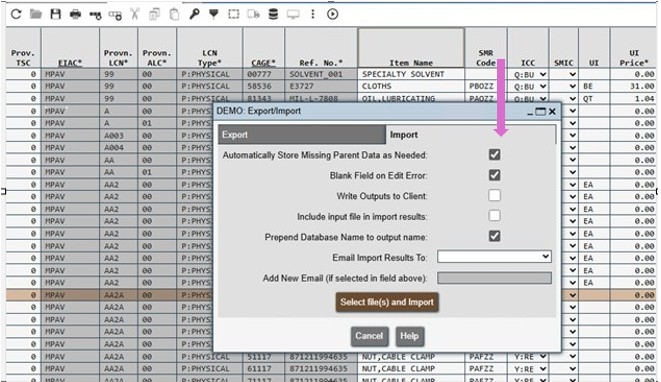661x382 pixels.
Task: Open the folder icon in the toolbar
Action: pyautogui.click(x=36, y=14)
